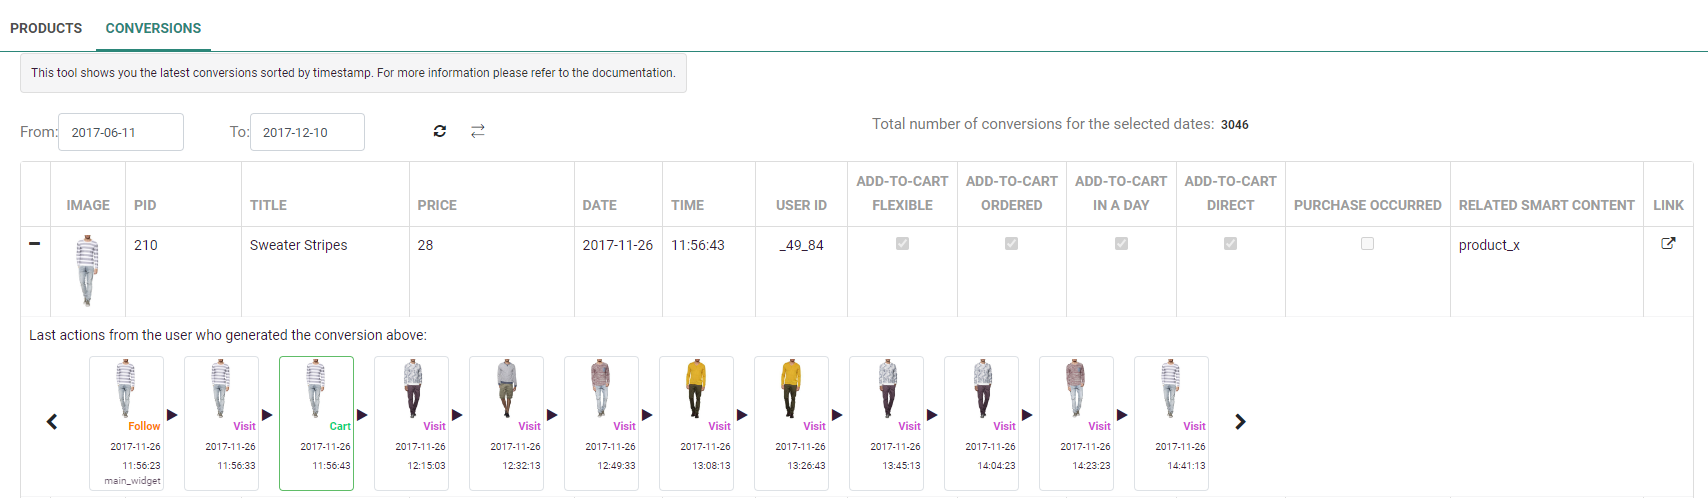Screen dimensions: 1708x498
Task: Check the Purchase Occurred checkbox
Action: (1367, 243)
